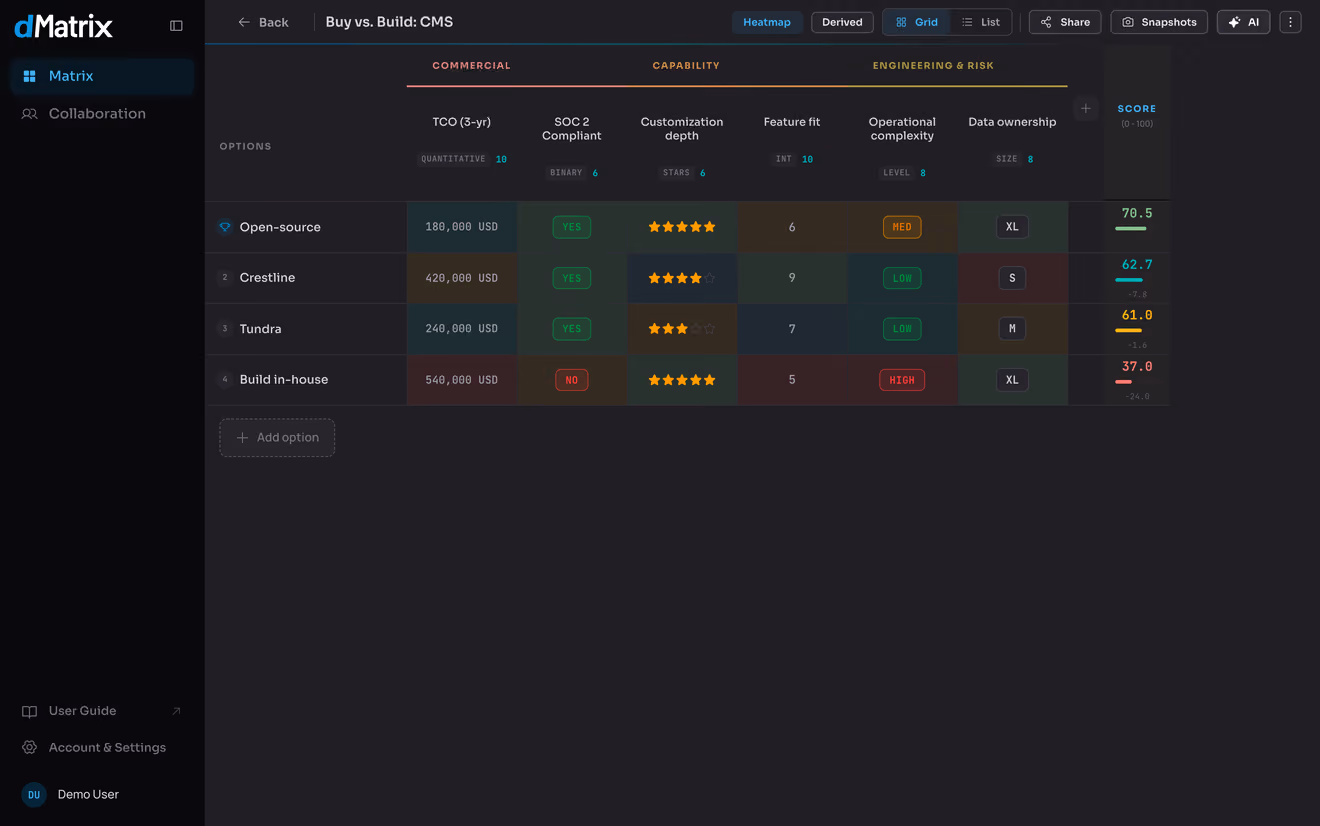
Task: Click the Share button
Action: click(x=1065, y=22)
